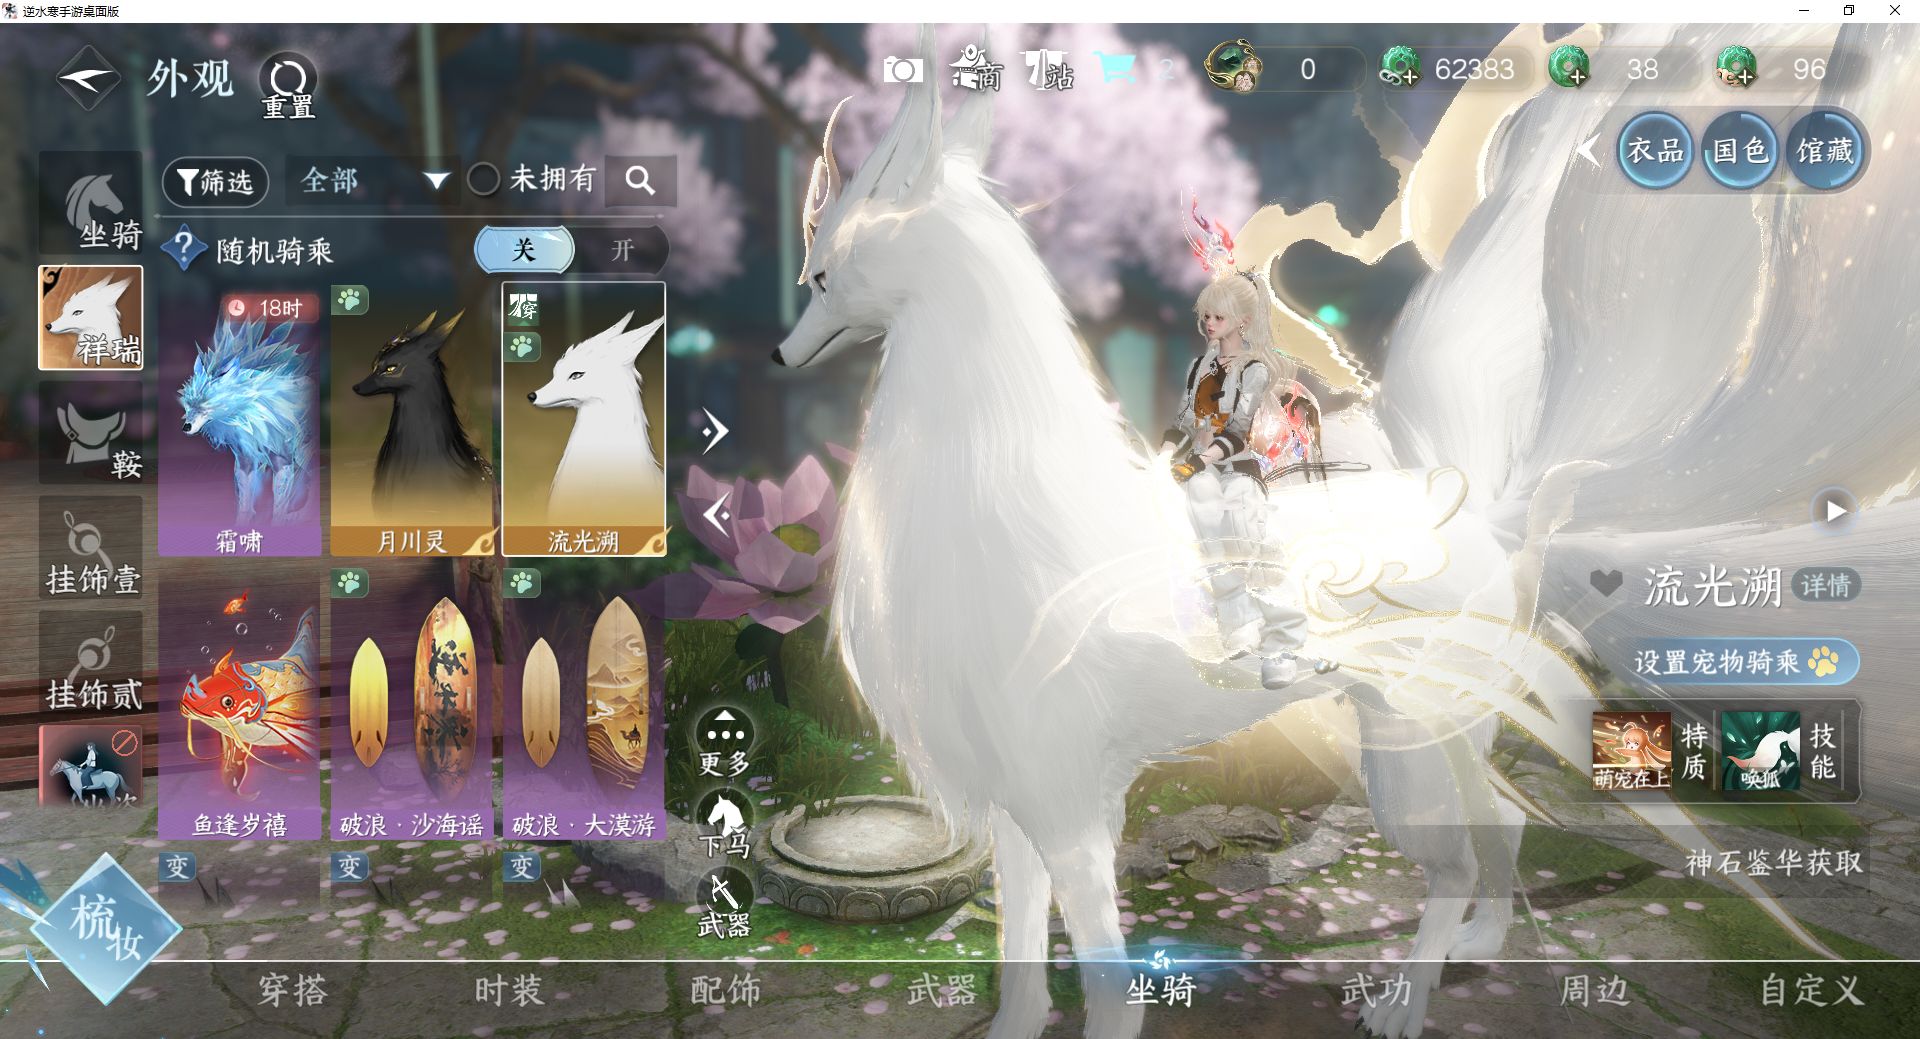Select the 祥瑞 fox category icon
Screen dimensions: 1920x1039
click(91, 318)
